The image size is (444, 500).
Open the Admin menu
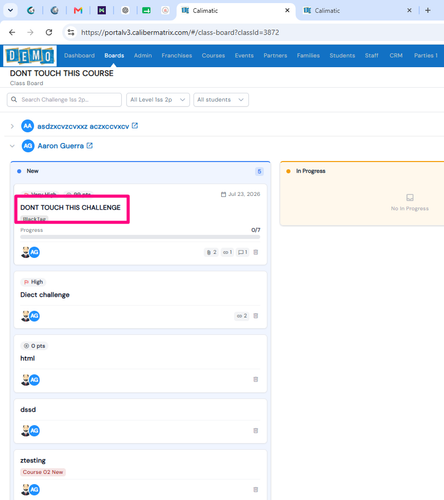click(143, 55)
